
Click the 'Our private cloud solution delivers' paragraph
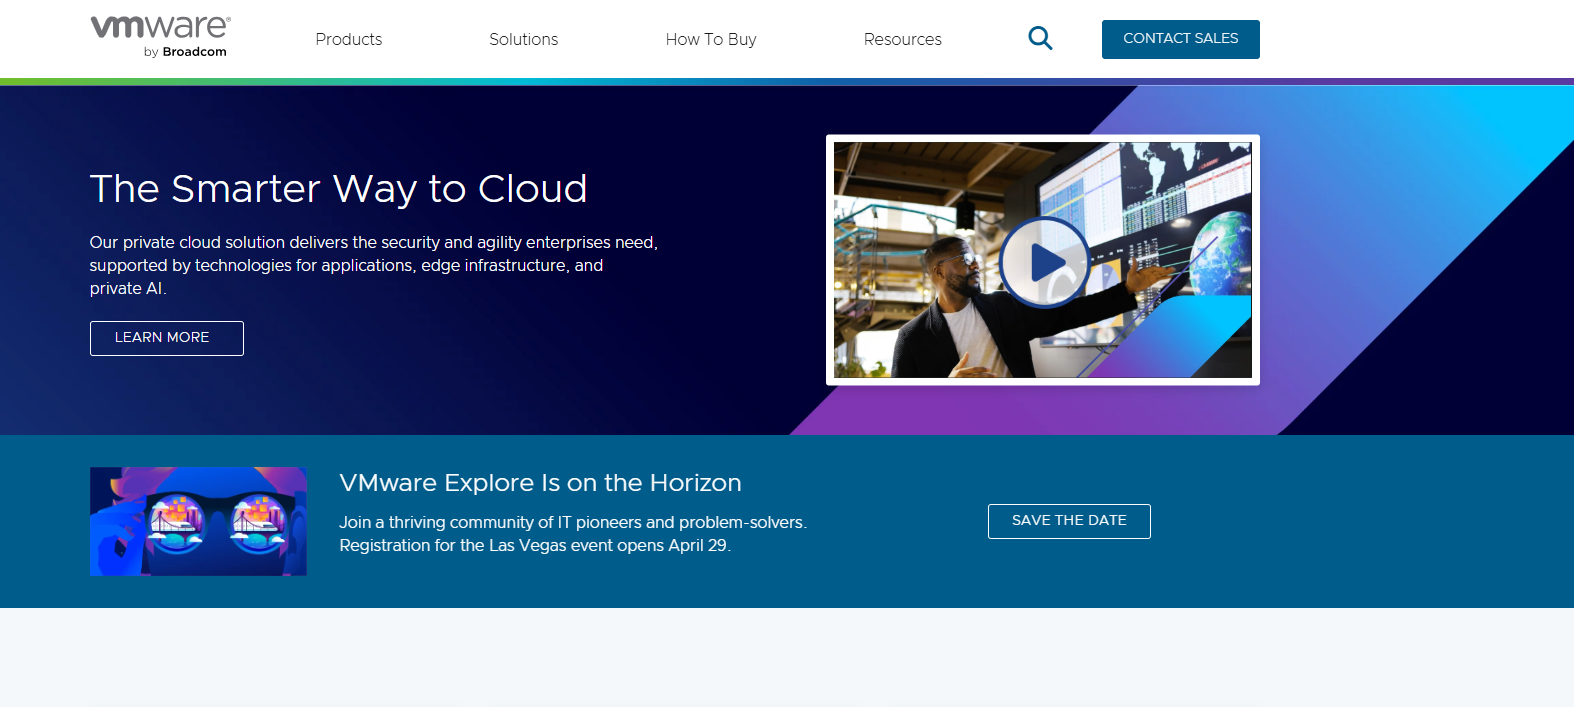(x=374, y=265)
